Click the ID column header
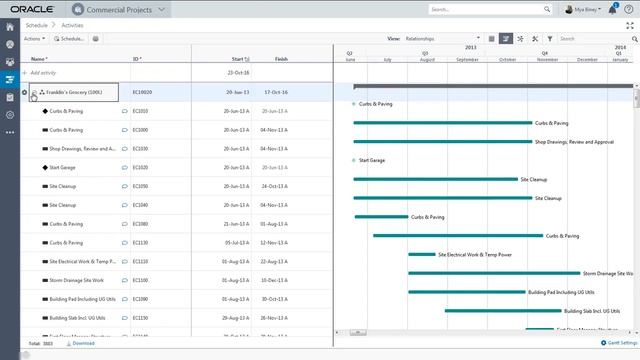Image resolution: width=640 pixels, height=360 pixels. coord(137,59)
